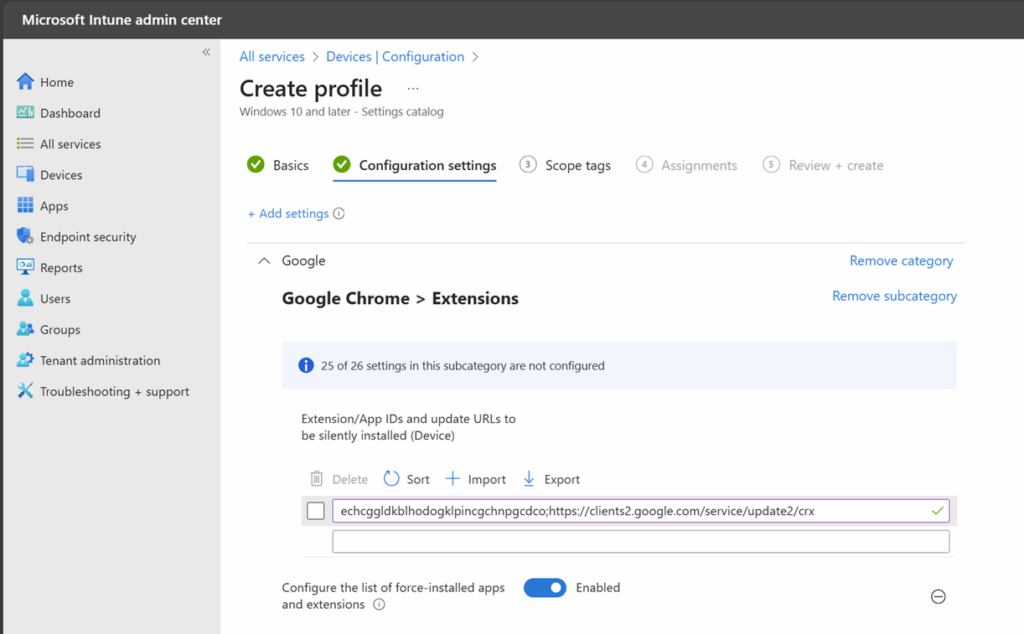The image size is (1024, 634).
Task: Open the Endpoint security shield icon
Action: point(25,236)
